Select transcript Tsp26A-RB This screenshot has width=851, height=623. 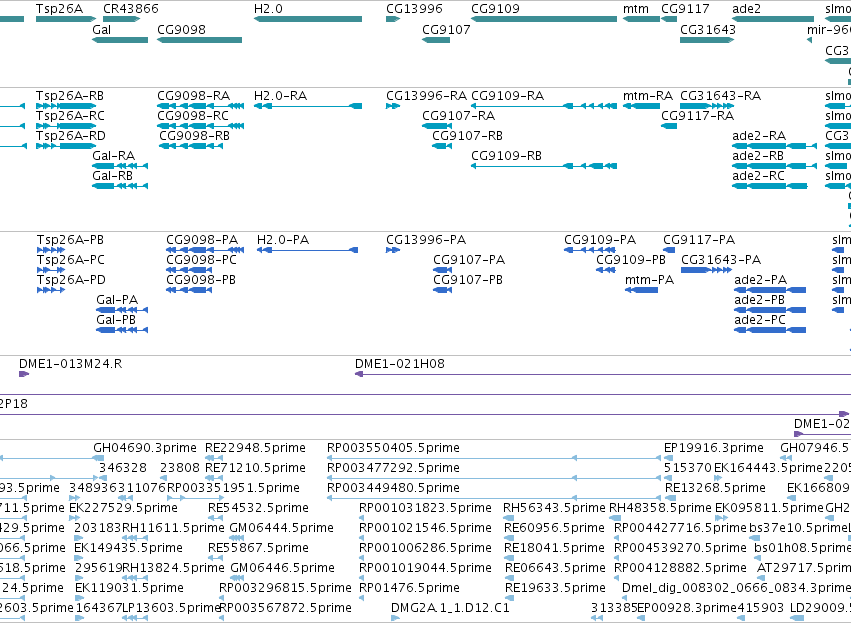tap(70, 96)
